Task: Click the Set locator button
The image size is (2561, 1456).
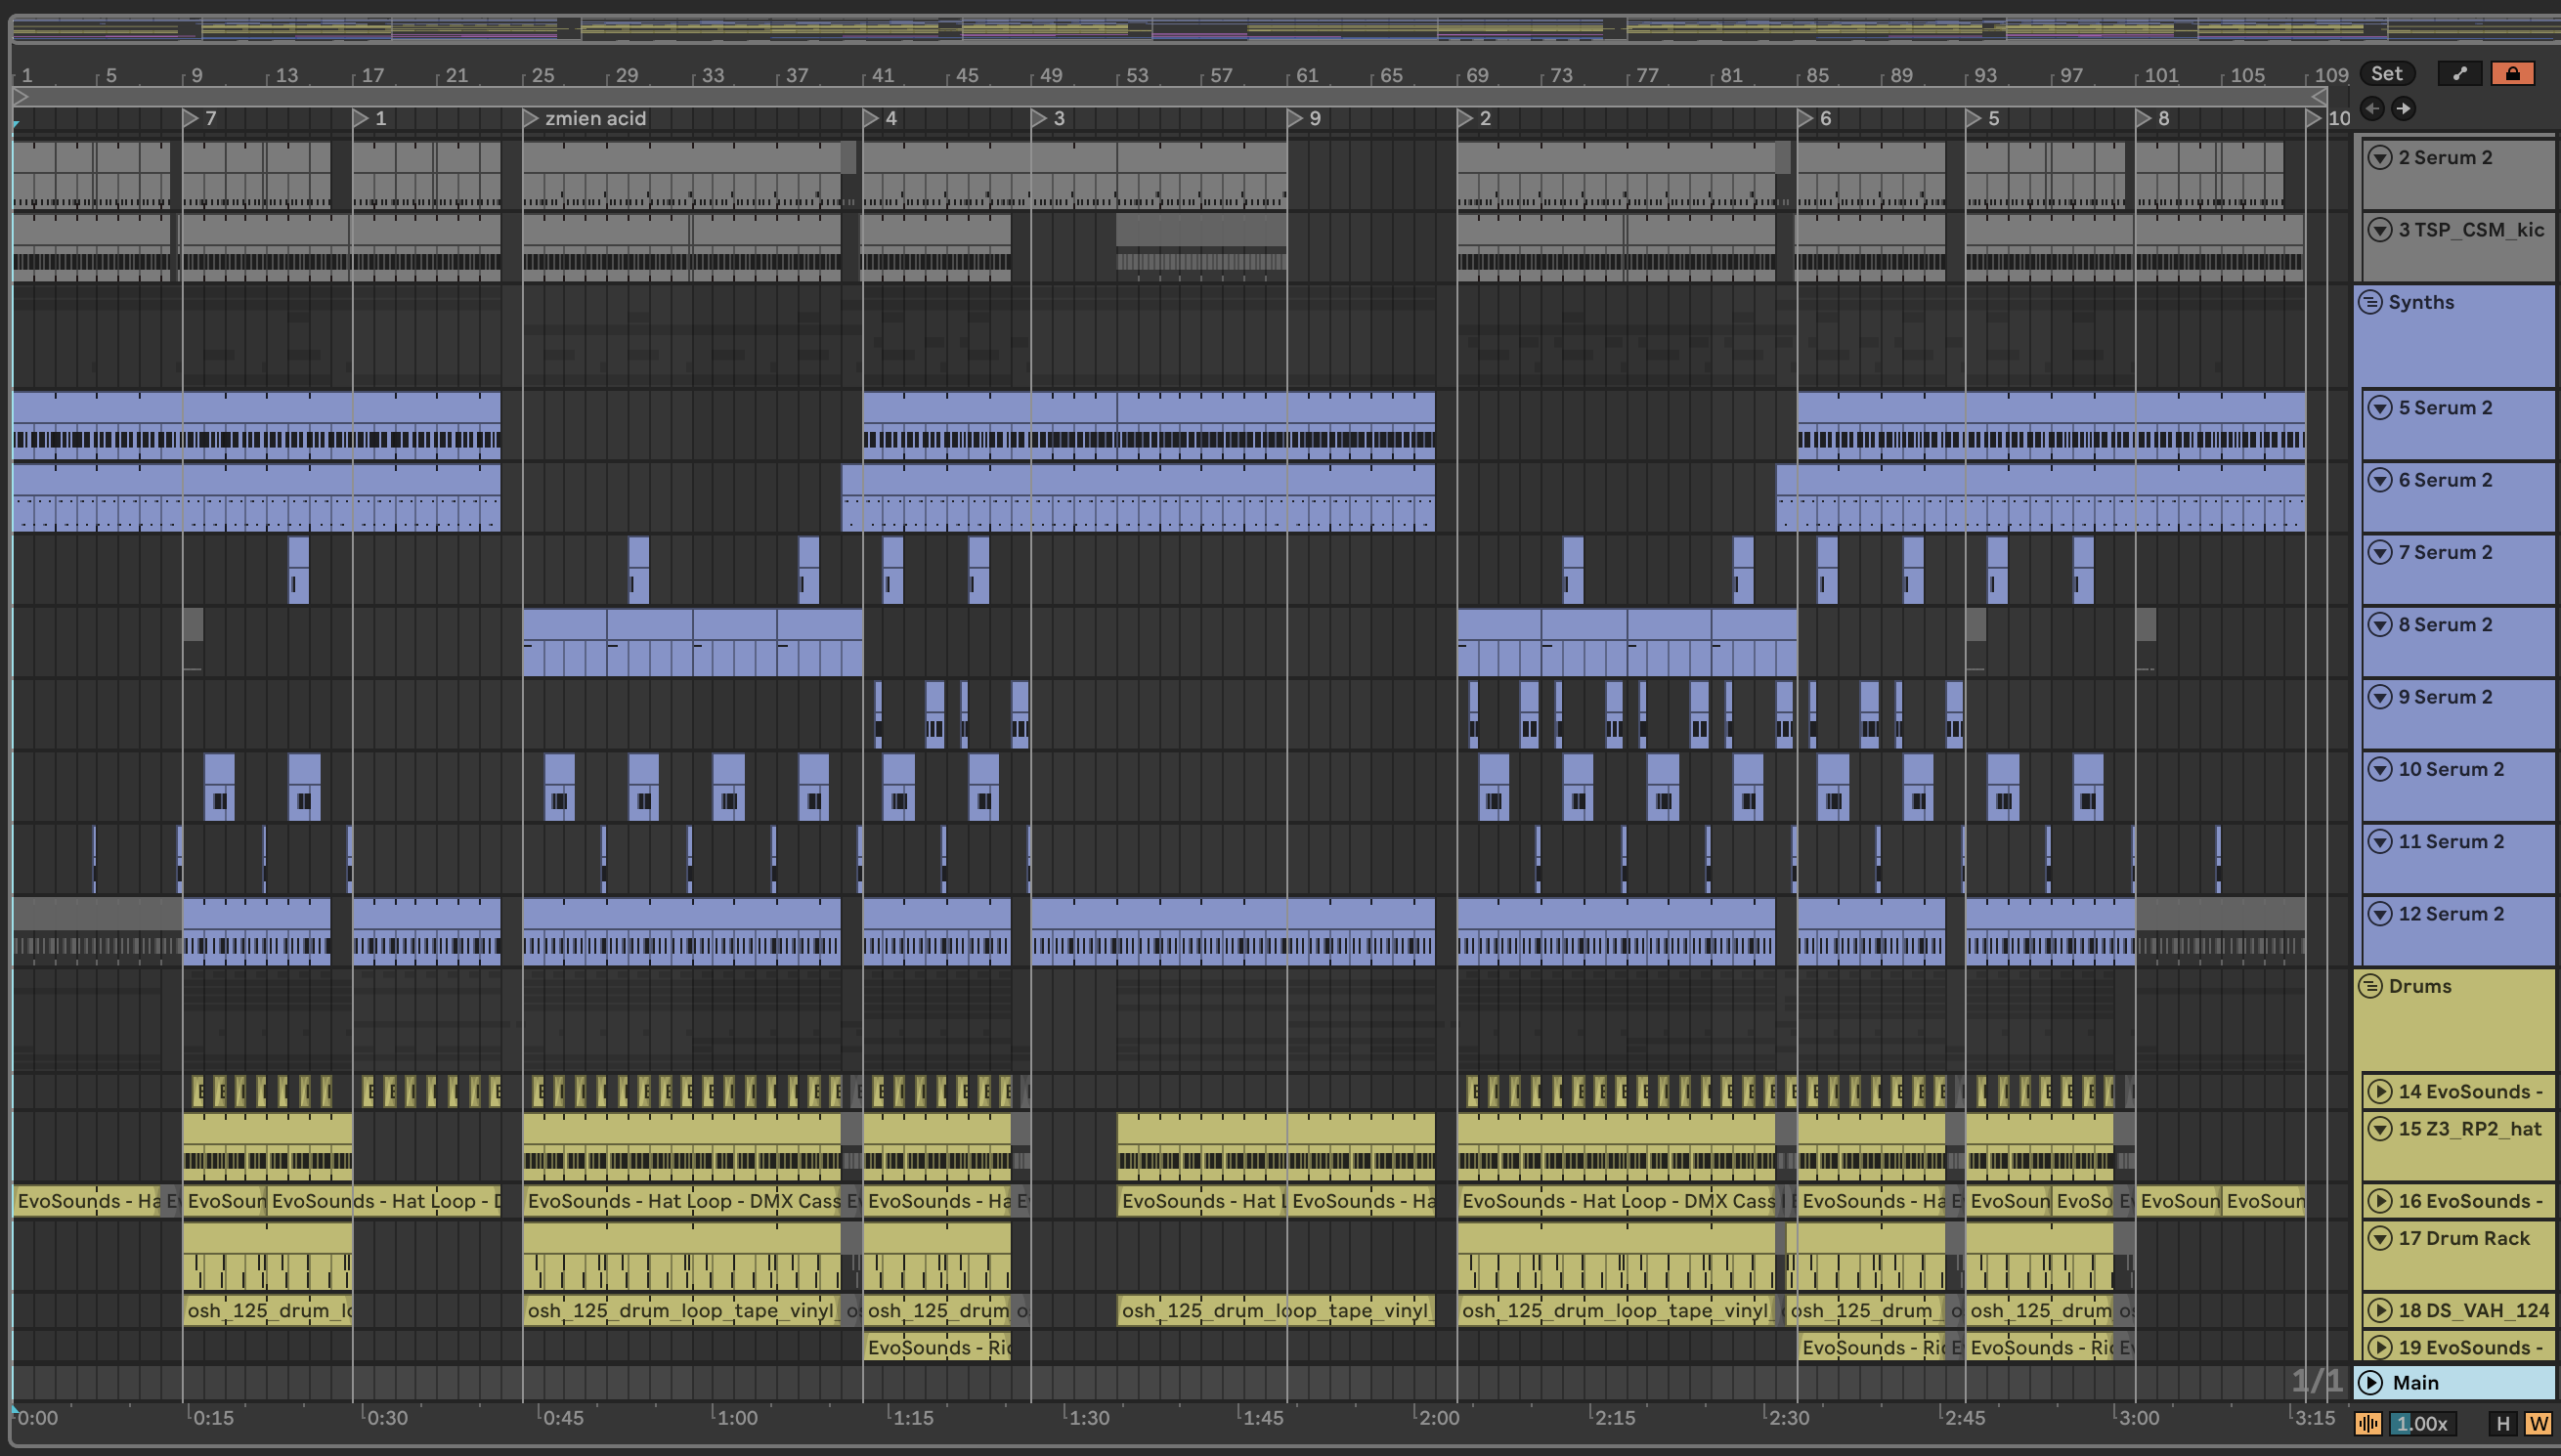Action: pos(2386,73)
